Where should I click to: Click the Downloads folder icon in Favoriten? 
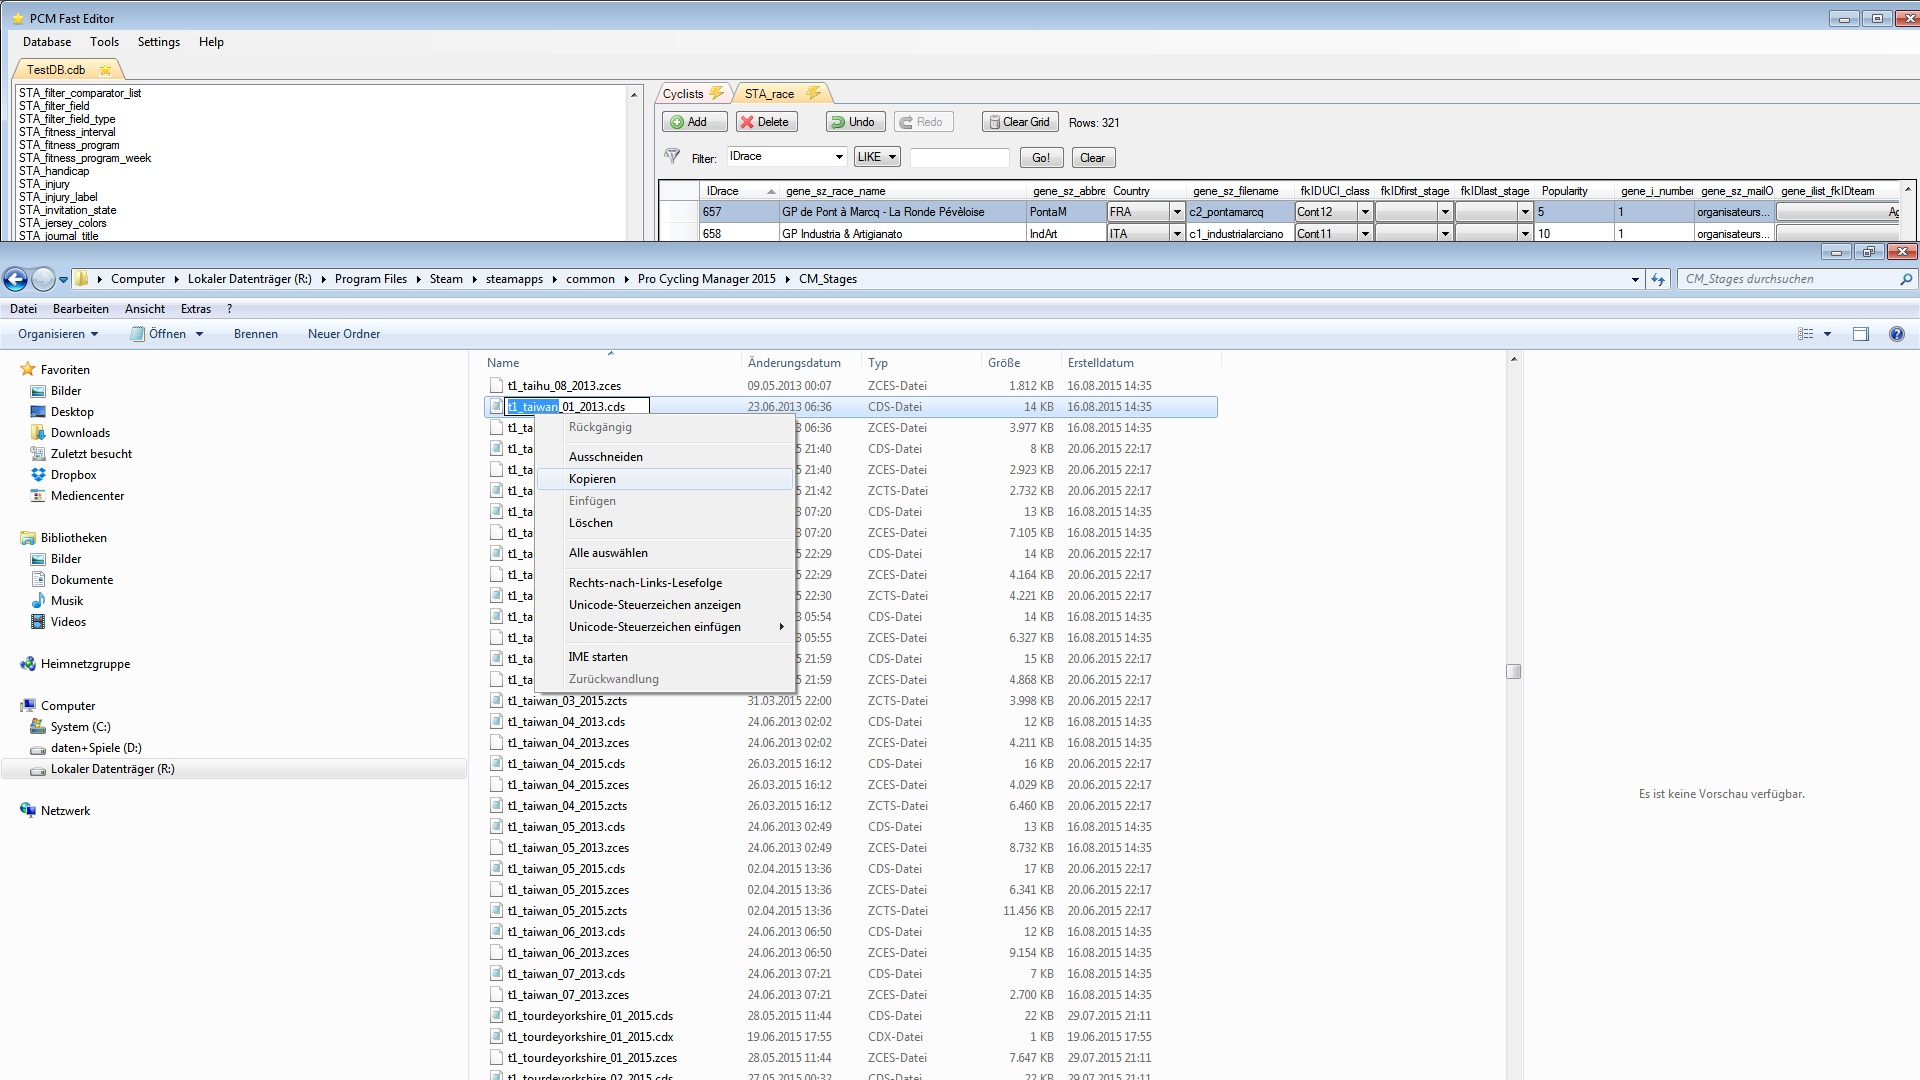[38, 433]
